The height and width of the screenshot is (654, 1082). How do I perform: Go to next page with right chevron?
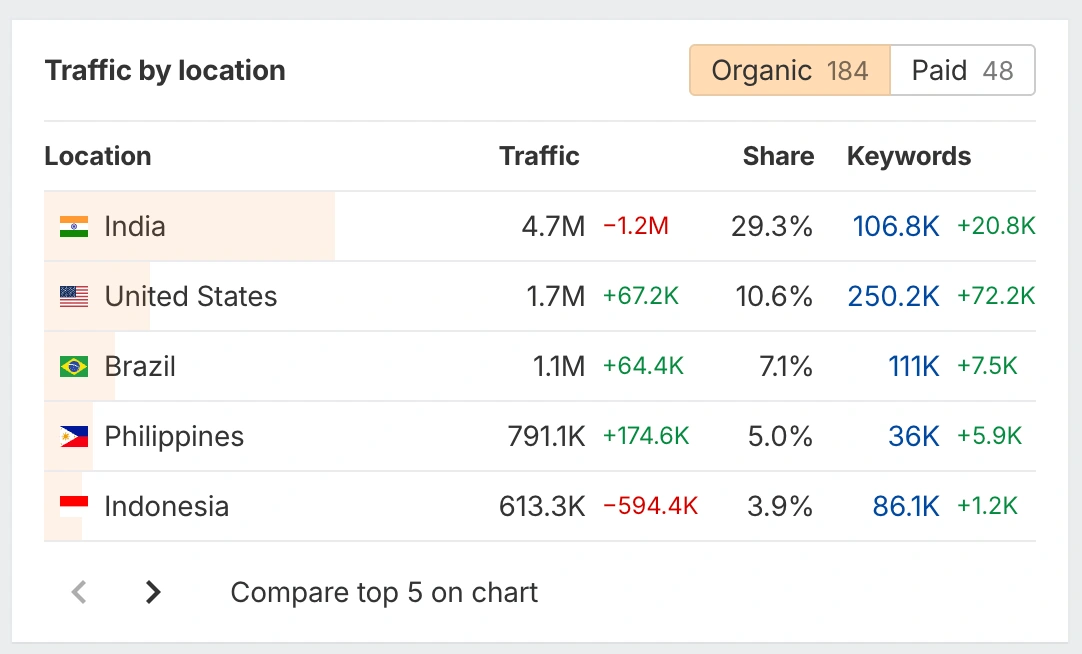[x=153, y=592]
